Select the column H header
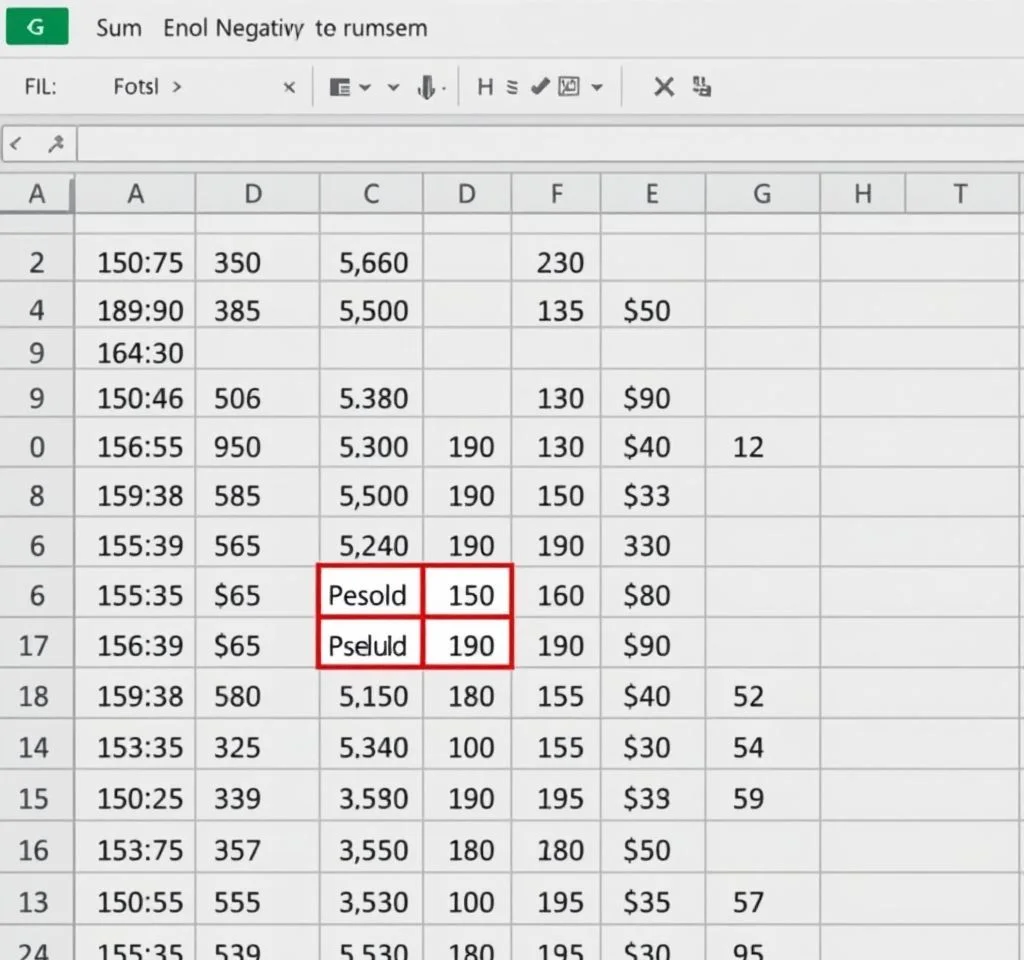Viewport: 1024px width, 960px height. (862, 194)
